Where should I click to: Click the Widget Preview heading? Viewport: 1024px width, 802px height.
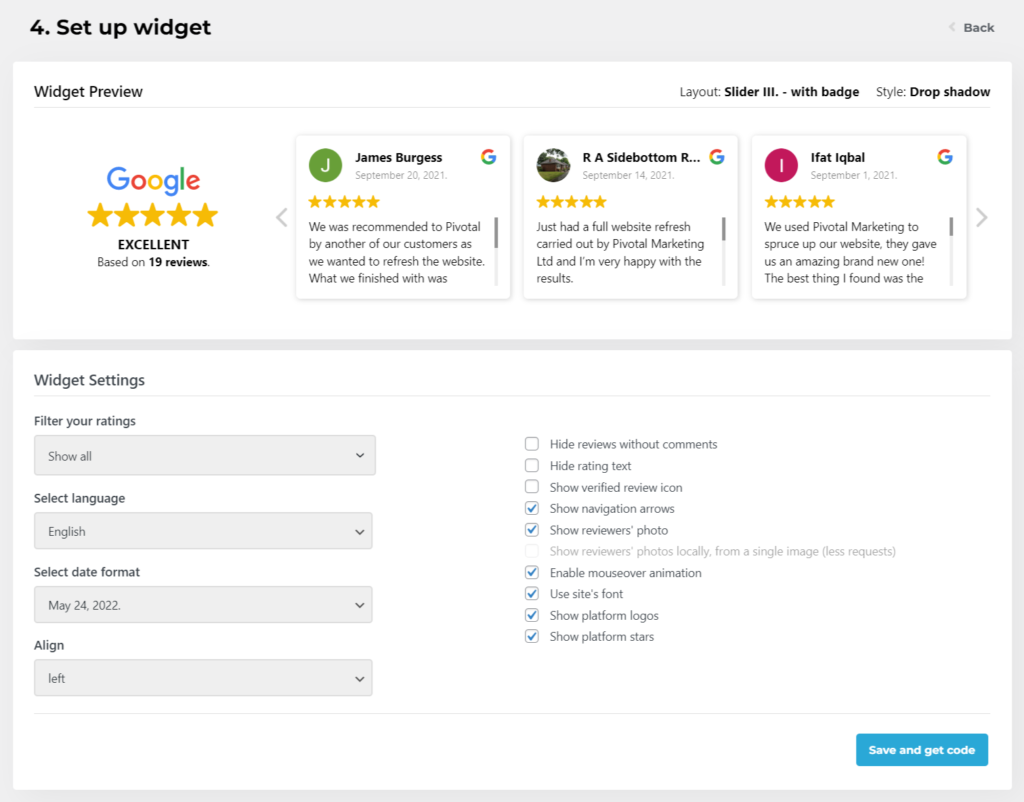[x=88, y=91]
